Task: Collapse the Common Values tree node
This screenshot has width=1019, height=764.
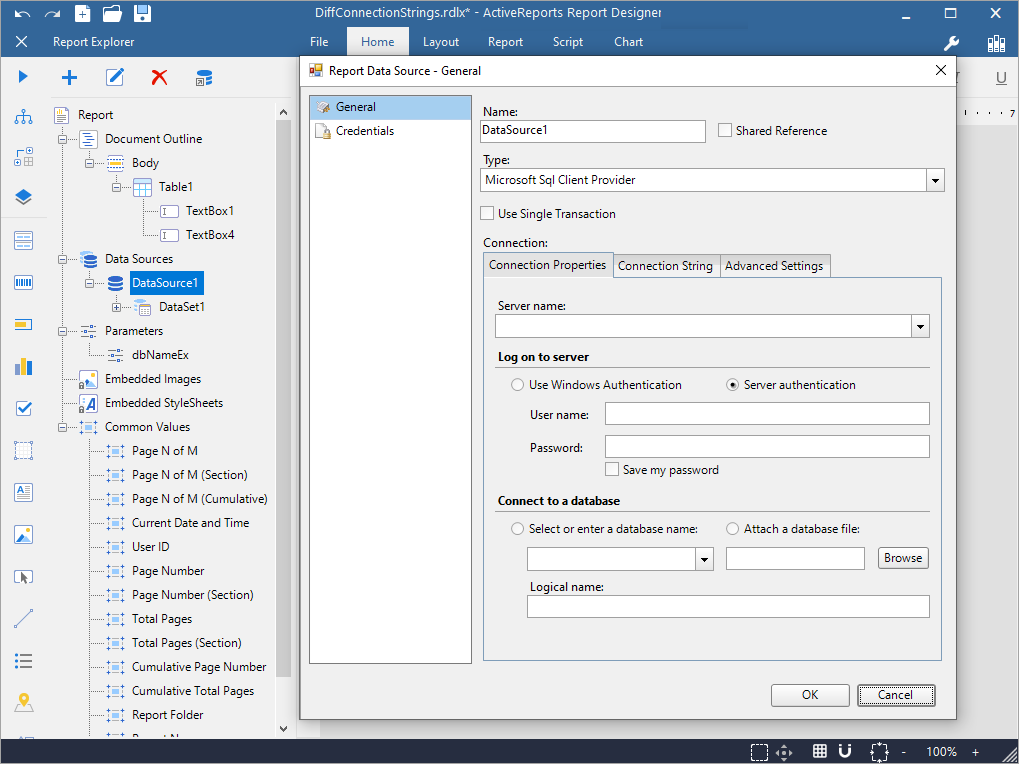Action: click(63, 427)
